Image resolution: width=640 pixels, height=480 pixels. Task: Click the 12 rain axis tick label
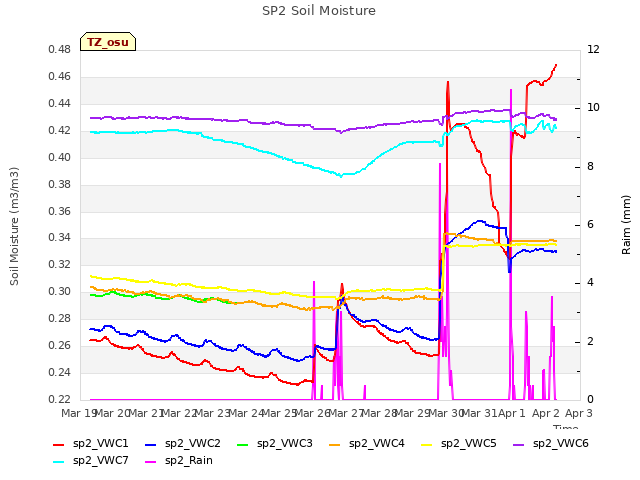coord(593,50)
